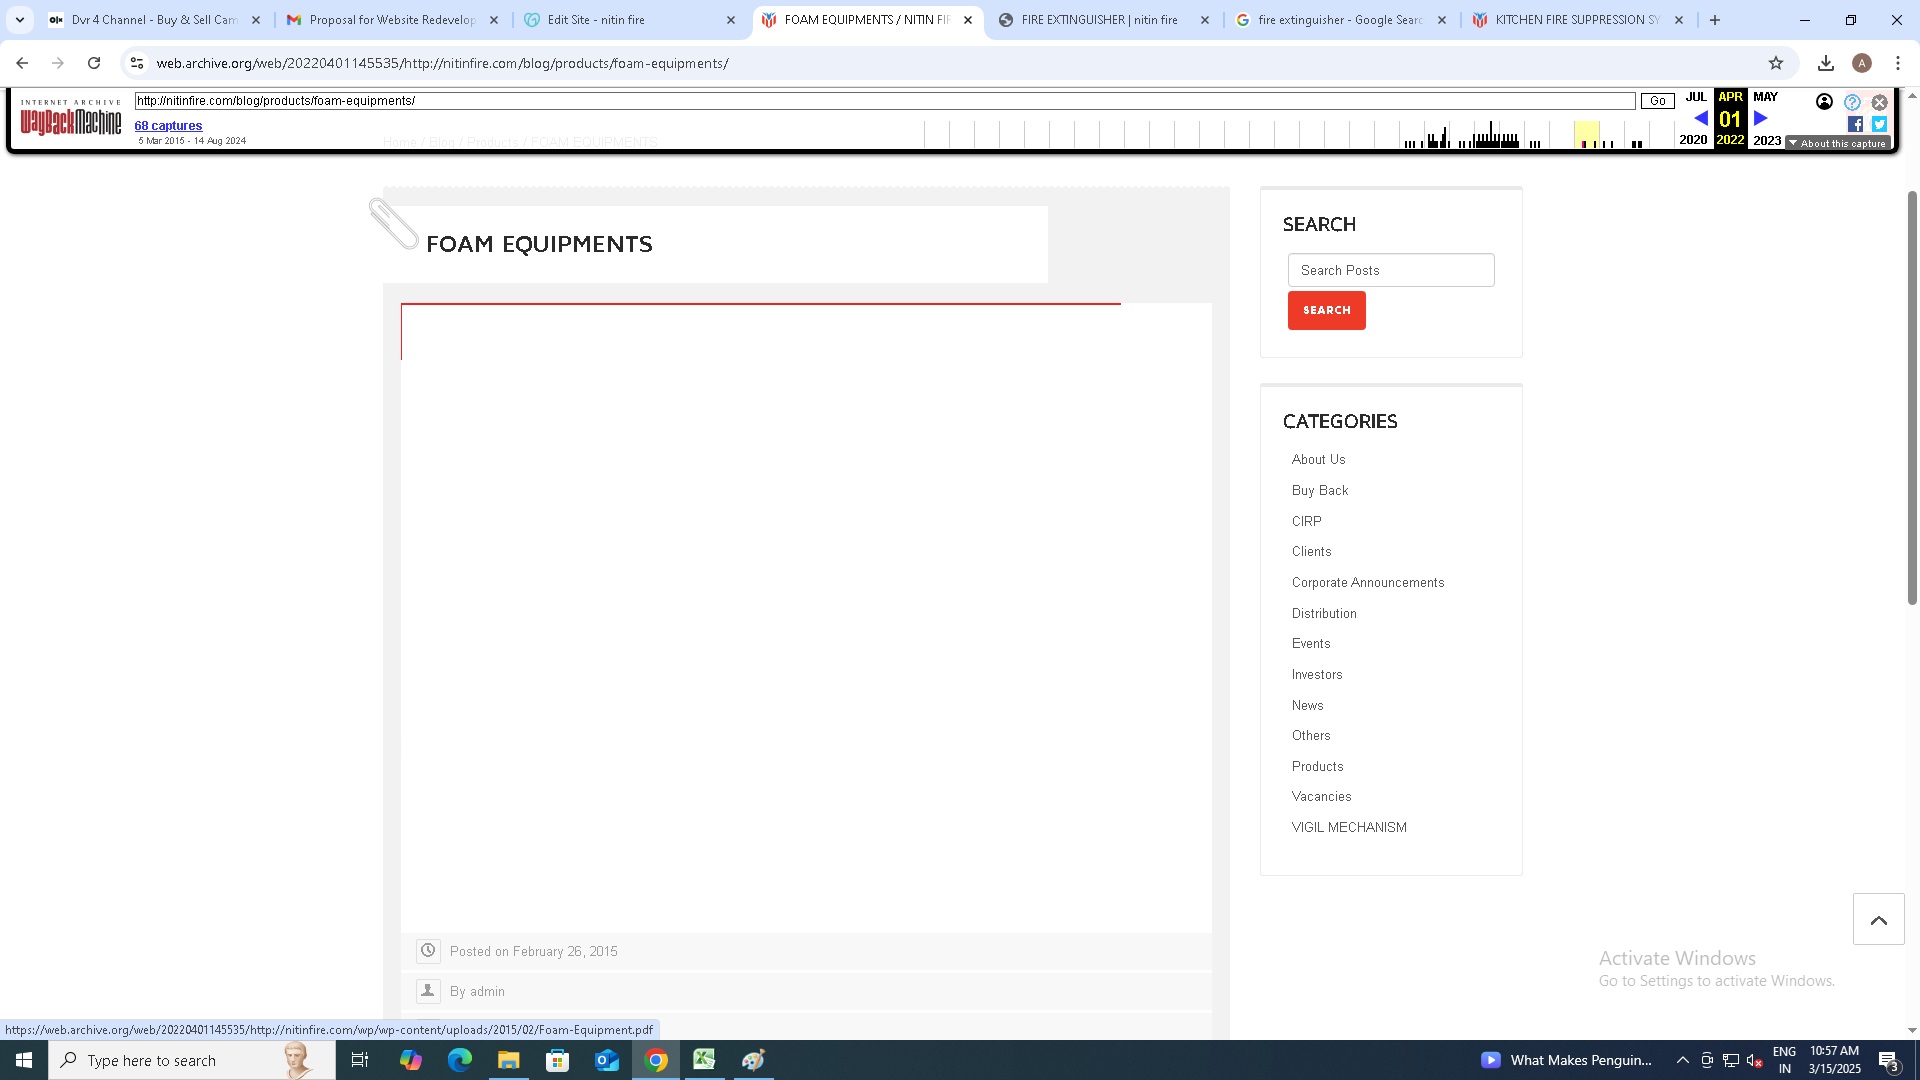Open notification center icon

point(1889,1060)
